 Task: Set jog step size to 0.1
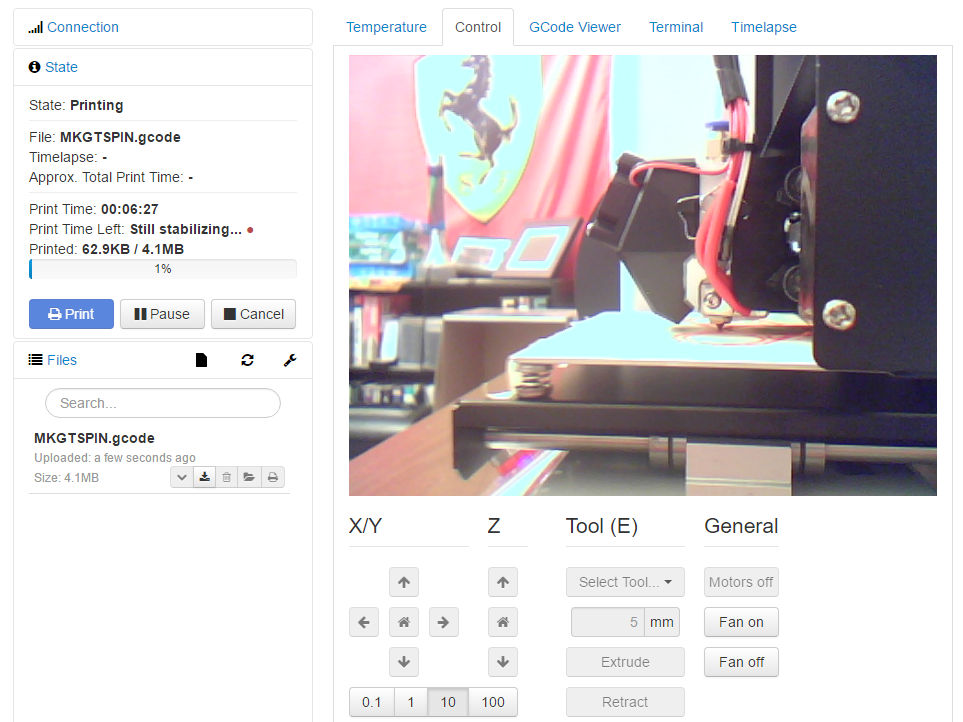[x=371, y=702]
